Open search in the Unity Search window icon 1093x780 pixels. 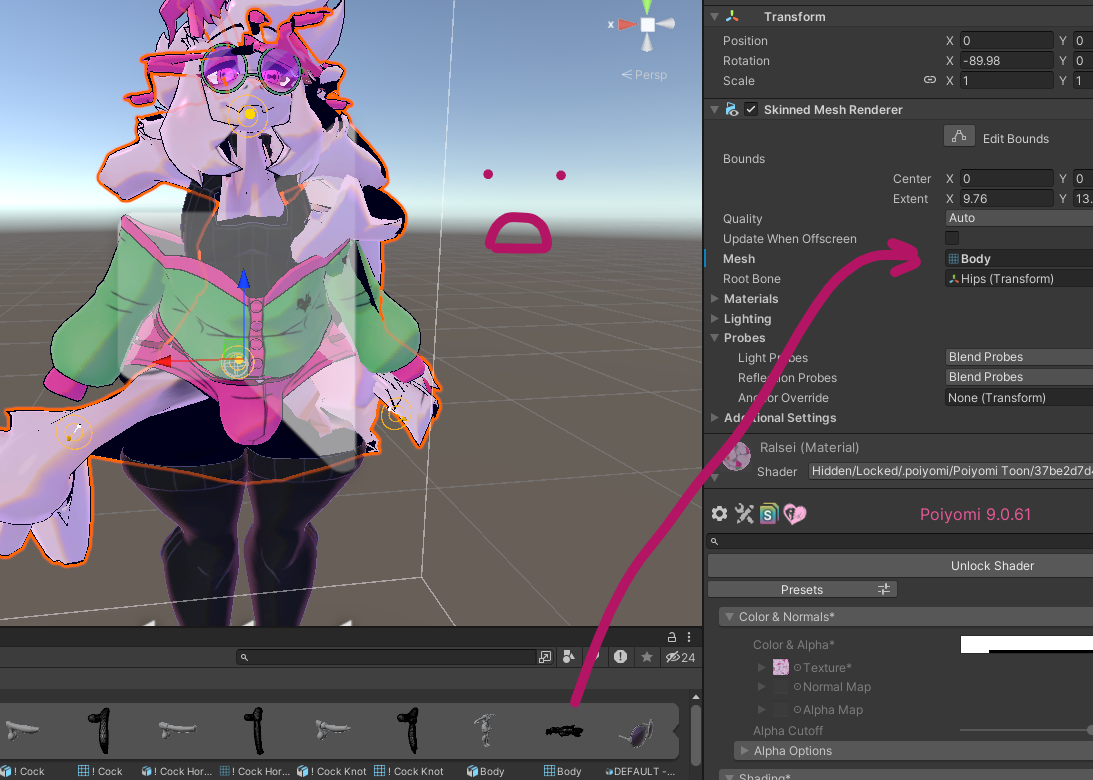tap(545, 657)
